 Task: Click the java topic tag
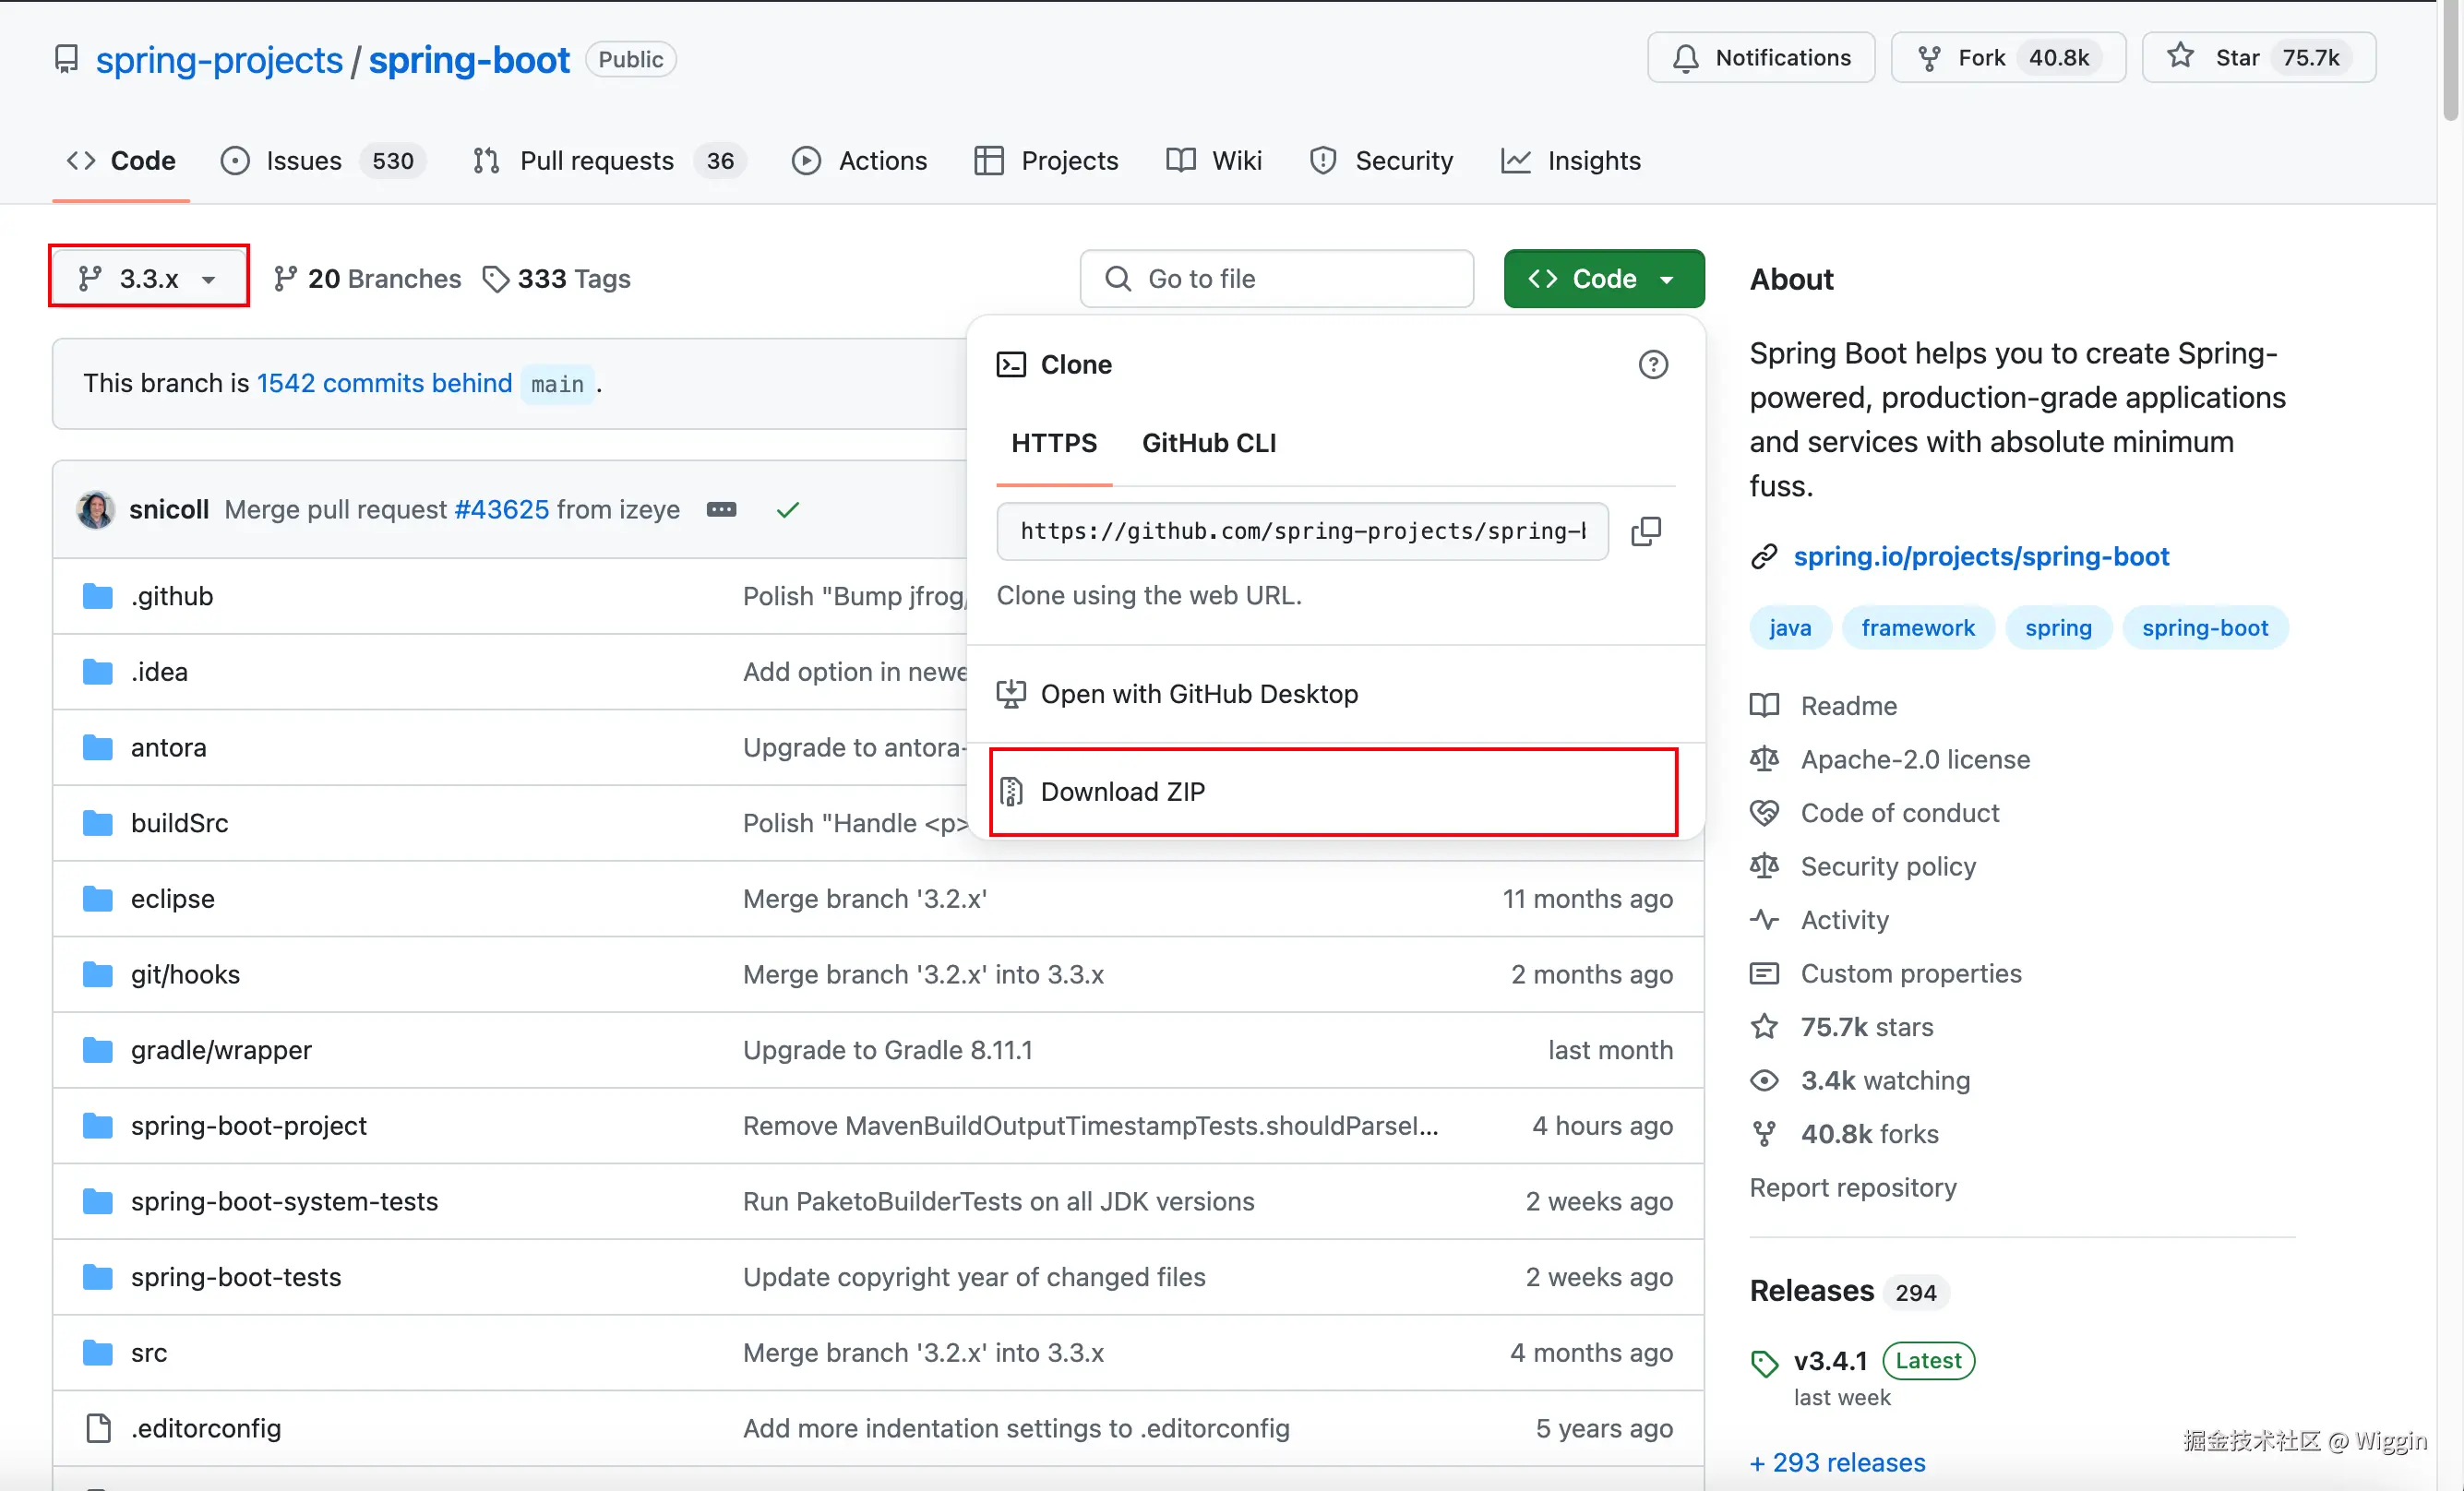(x=1789, y=628)
